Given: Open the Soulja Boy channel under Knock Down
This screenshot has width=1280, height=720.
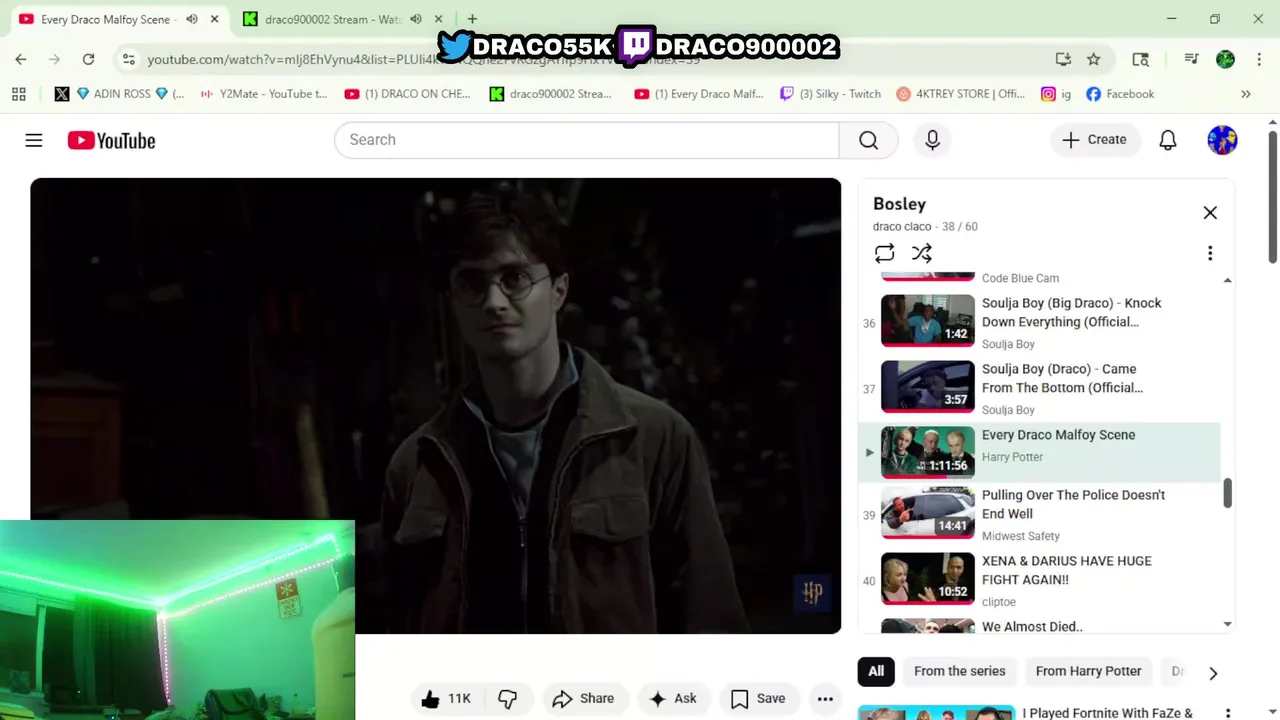Looking at the screenshot, I should click(1008, 344).
